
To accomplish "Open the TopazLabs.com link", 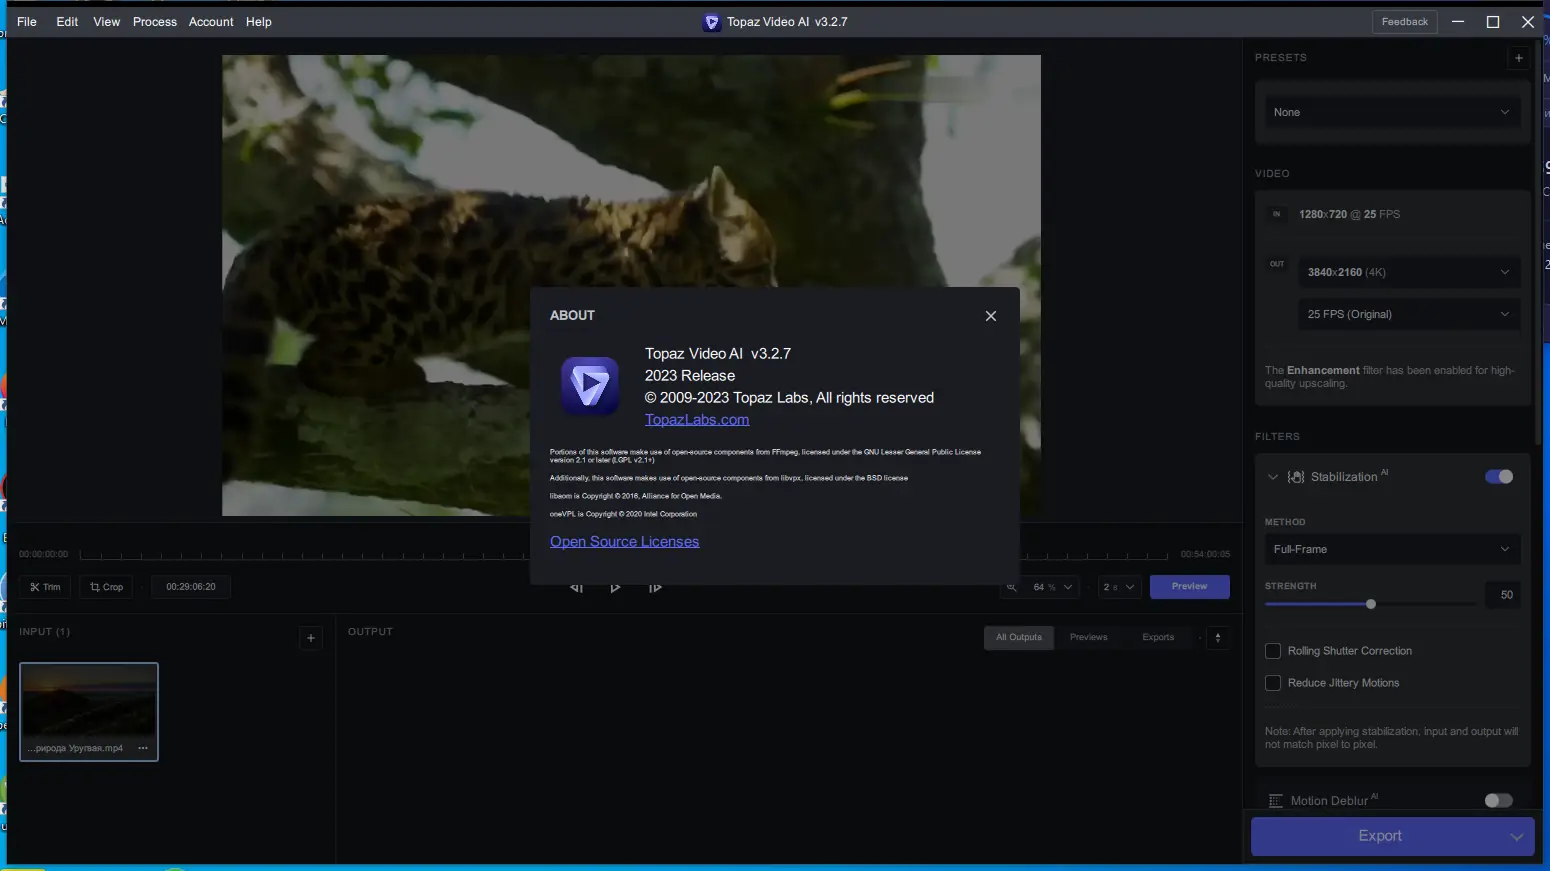I will pos(697,420).
